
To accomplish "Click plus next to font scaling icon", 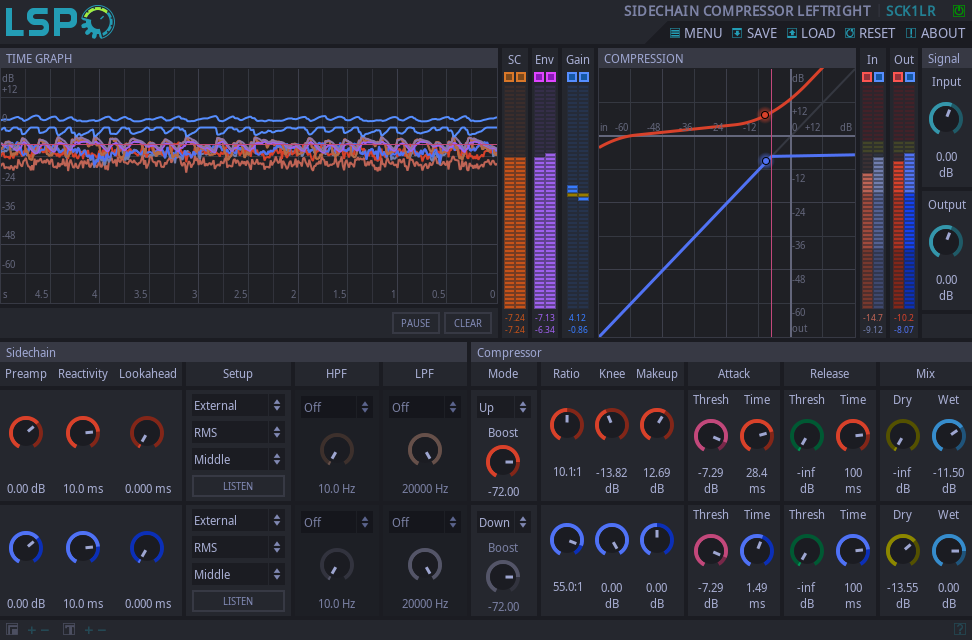I will 89,630.
